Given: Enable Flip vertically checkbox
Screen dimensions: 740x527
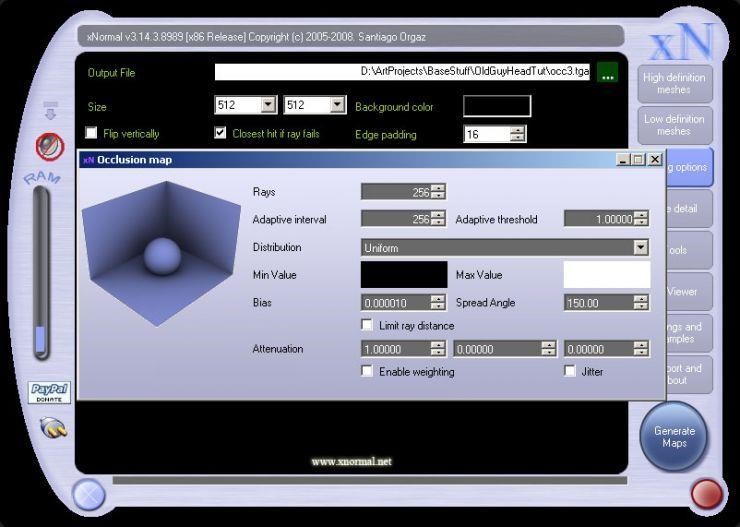Looking at the screenshot, I should point(92,133).
